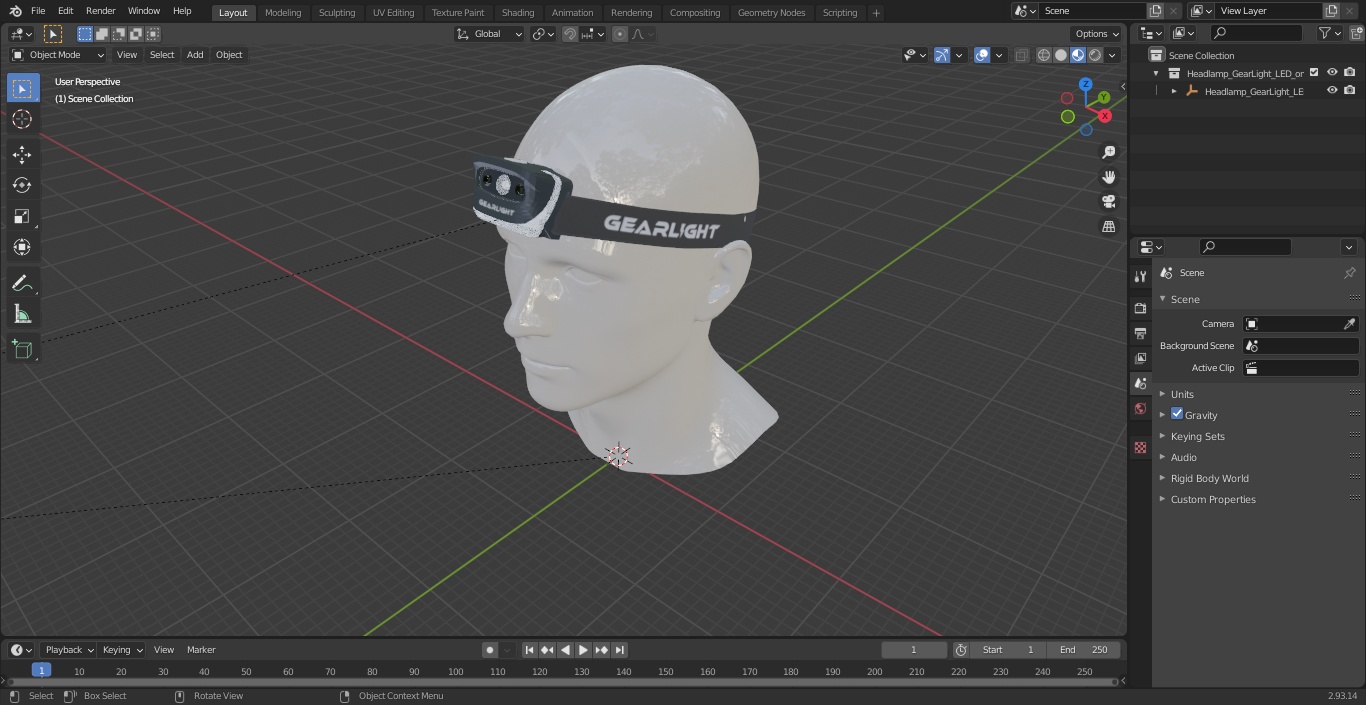Image resolution: width=1366 pixels, height=705 pixels.
Task: Switch to solid viewport shading
Action: 1061,55
